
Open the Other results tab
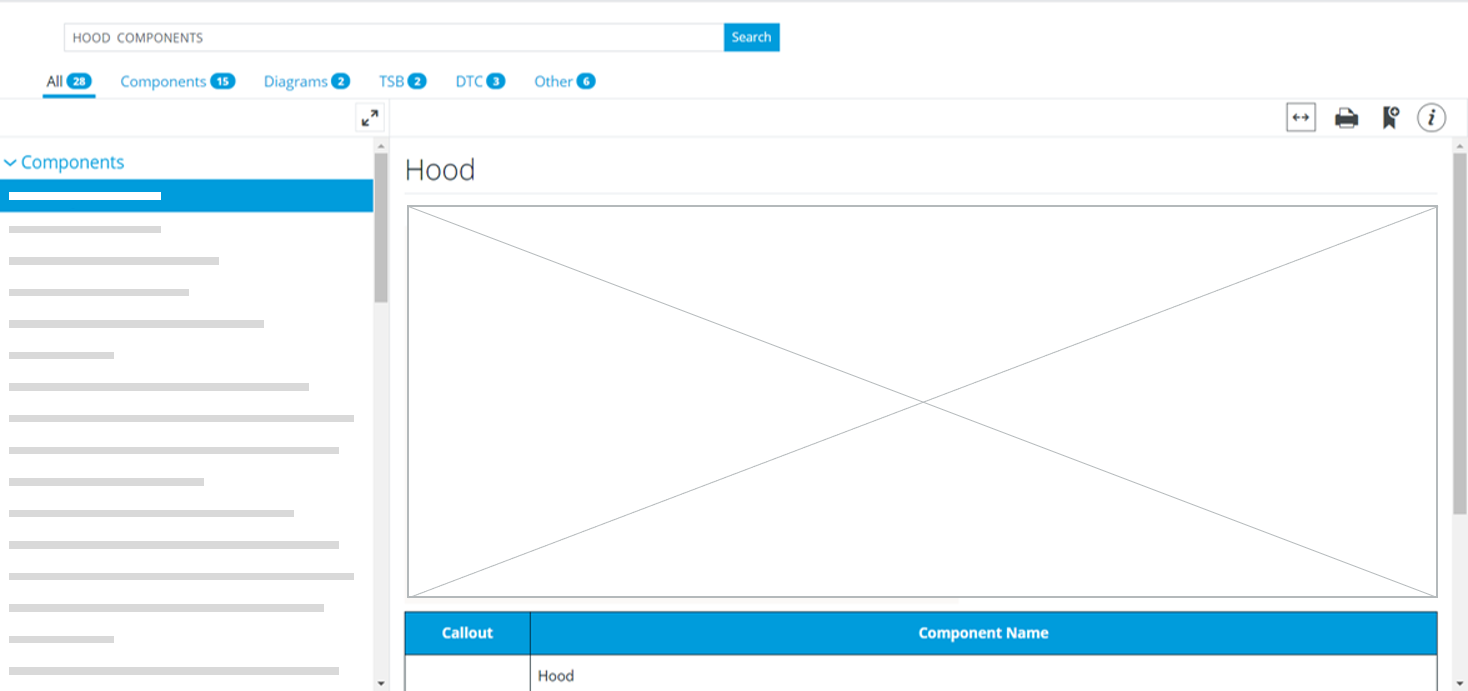564,81
